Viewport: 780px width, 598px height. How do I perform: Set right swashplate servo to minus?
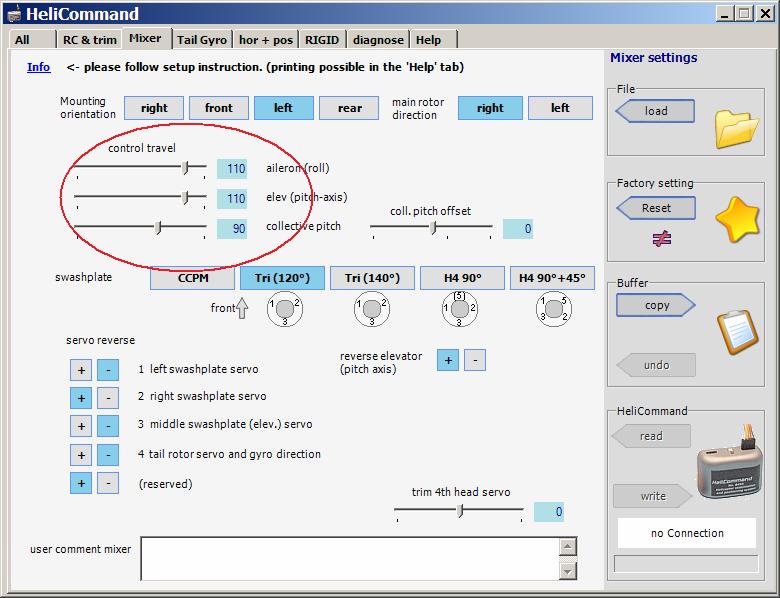pos(108,398)
